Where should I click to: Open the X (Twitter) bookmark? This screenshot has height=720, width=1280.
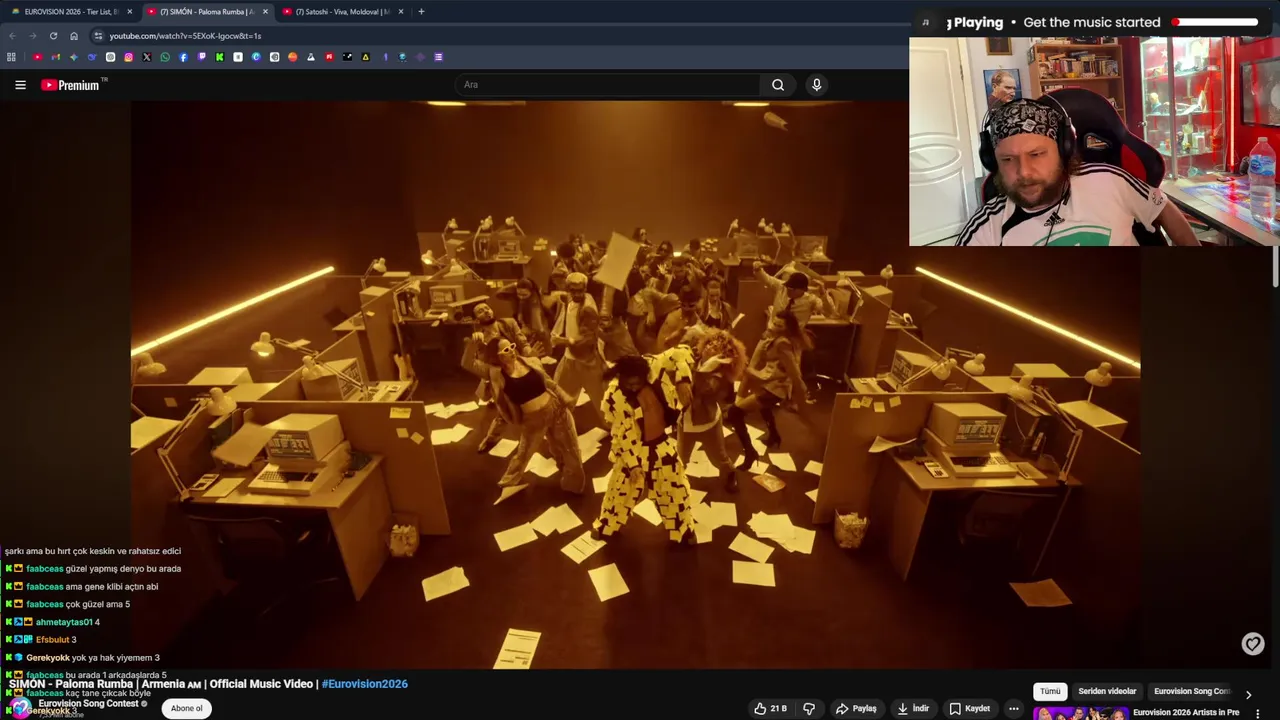coord(146,57)
